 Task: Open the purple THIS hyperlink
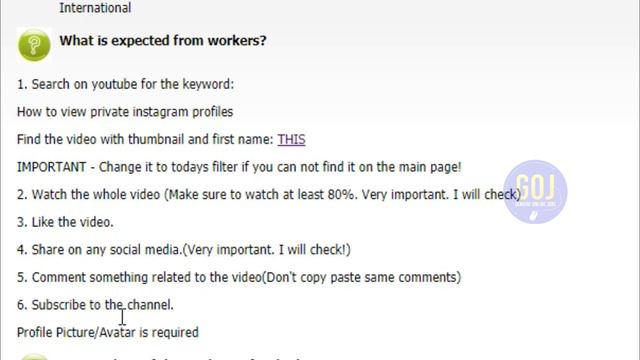pyautogui.click(x=291, y=140)
